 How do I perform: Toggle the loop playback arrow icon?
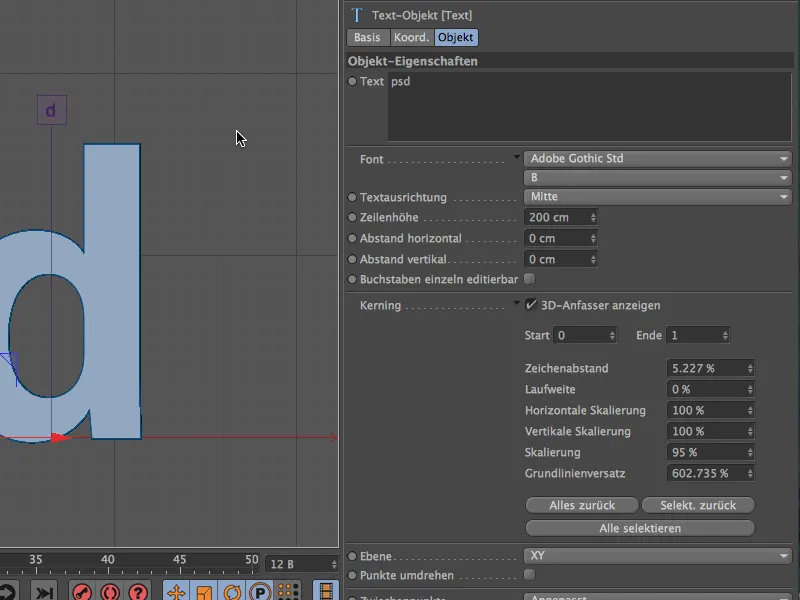[x=7, y=592]
